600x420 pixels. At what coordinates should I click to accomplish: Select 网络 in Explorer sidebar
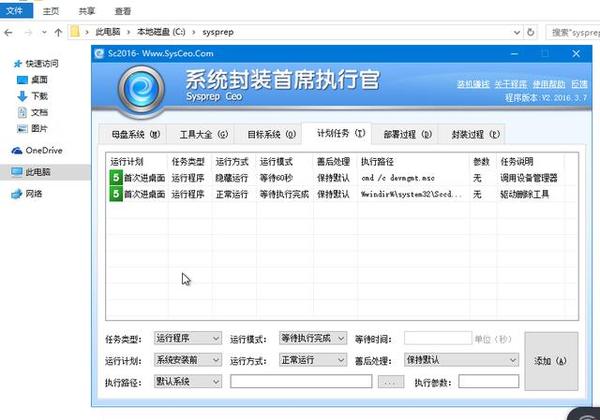tap(27, 194)
